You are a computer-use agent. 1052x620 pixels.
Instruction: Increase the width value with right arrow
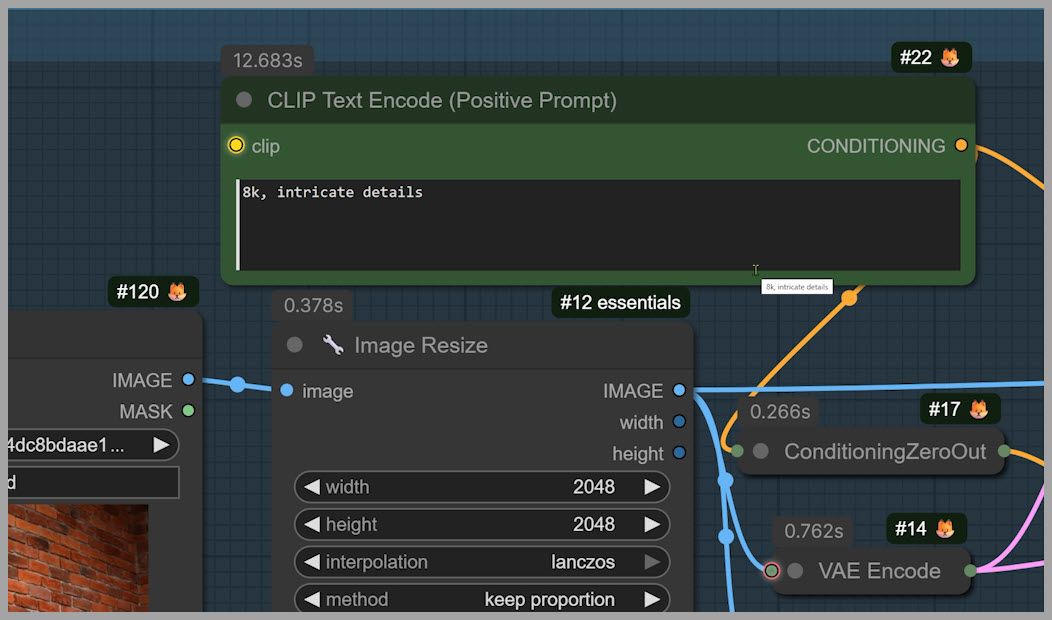click(652, 487)
